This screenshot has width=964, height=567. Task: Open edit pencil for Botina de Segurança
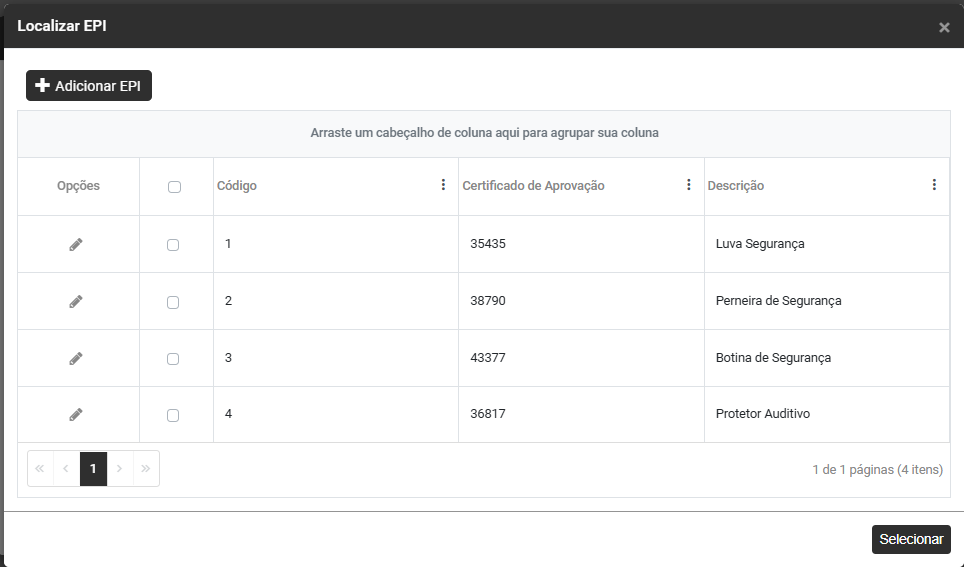(76, 358)
